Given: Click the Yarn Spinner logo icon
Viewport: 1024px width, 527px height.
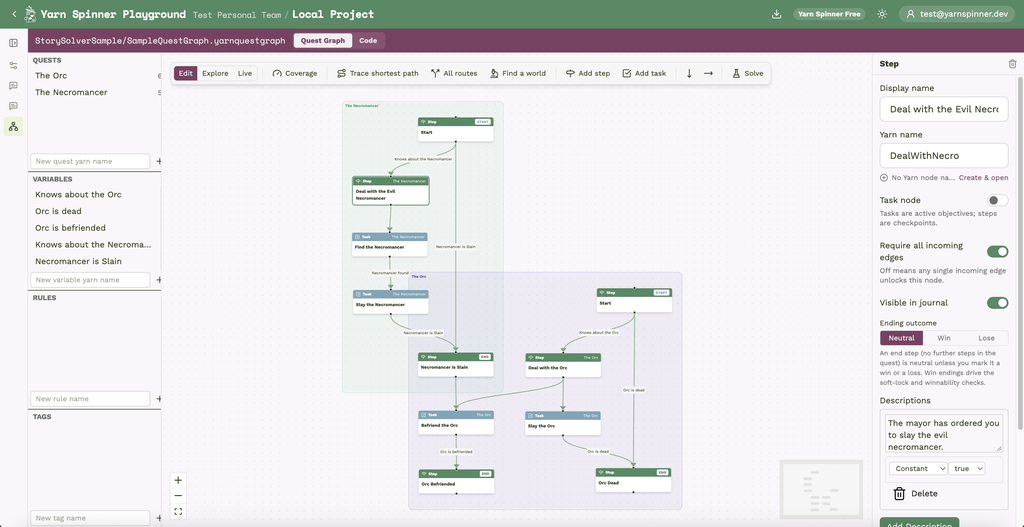Looking at the screenshot, I should click(29, 14).
